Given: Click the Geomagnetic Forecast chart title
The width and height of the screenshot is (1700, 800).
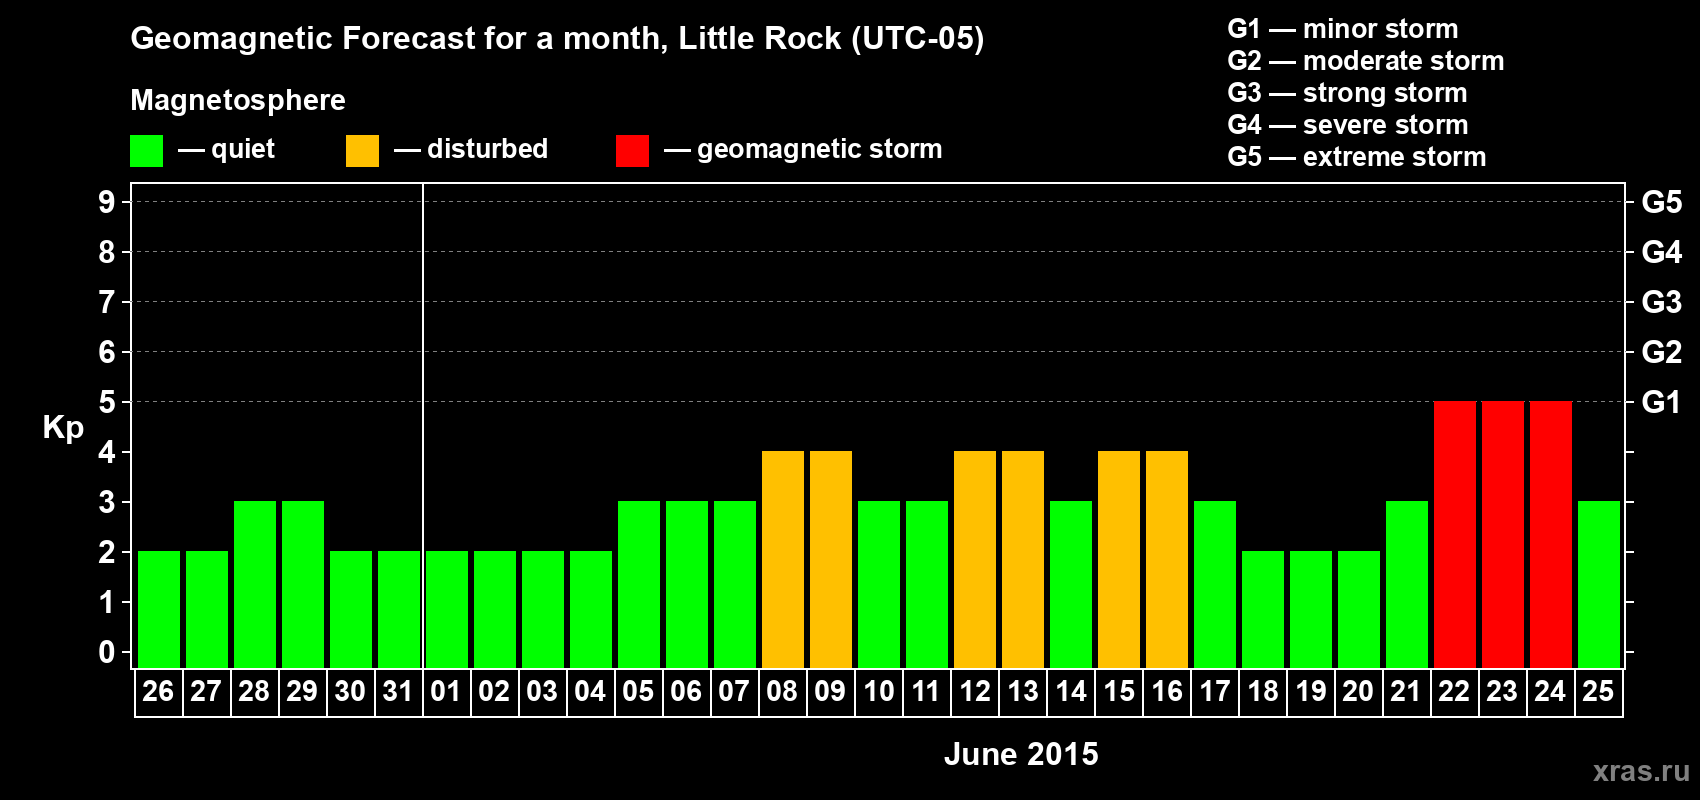Looking at the screenshot, I should pos(557,39).
